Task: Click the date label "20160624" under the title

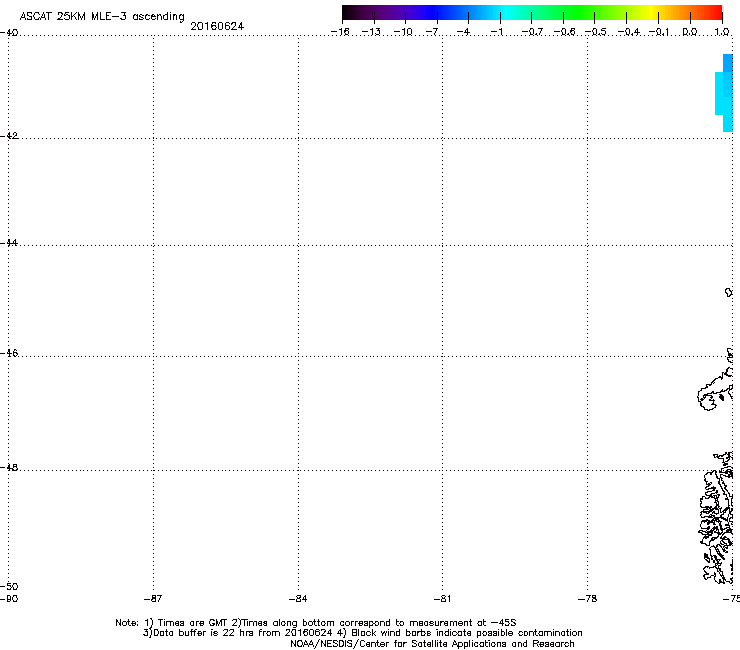Action: click(x=217, y=26)
